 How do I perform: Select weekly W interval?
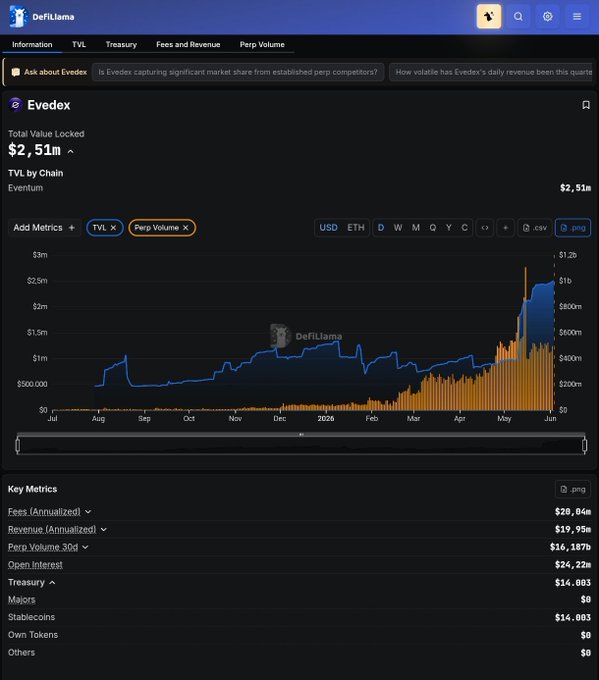tap(398, 228)
